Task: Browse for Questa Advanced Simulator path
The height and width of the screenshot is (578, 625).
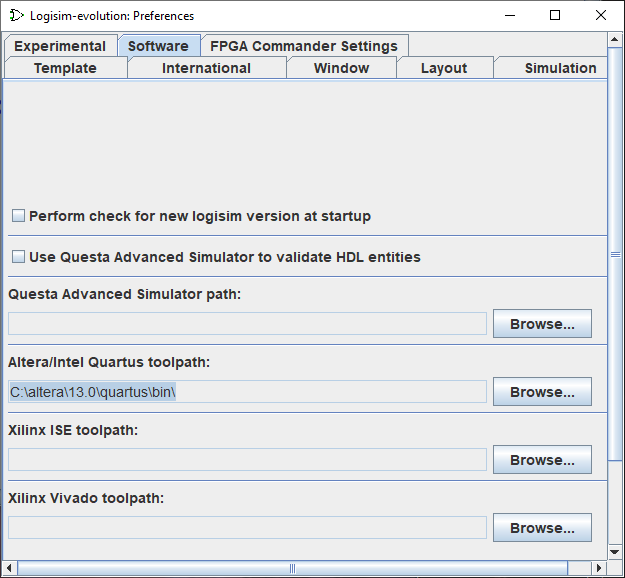Action: tap(542, 324)
